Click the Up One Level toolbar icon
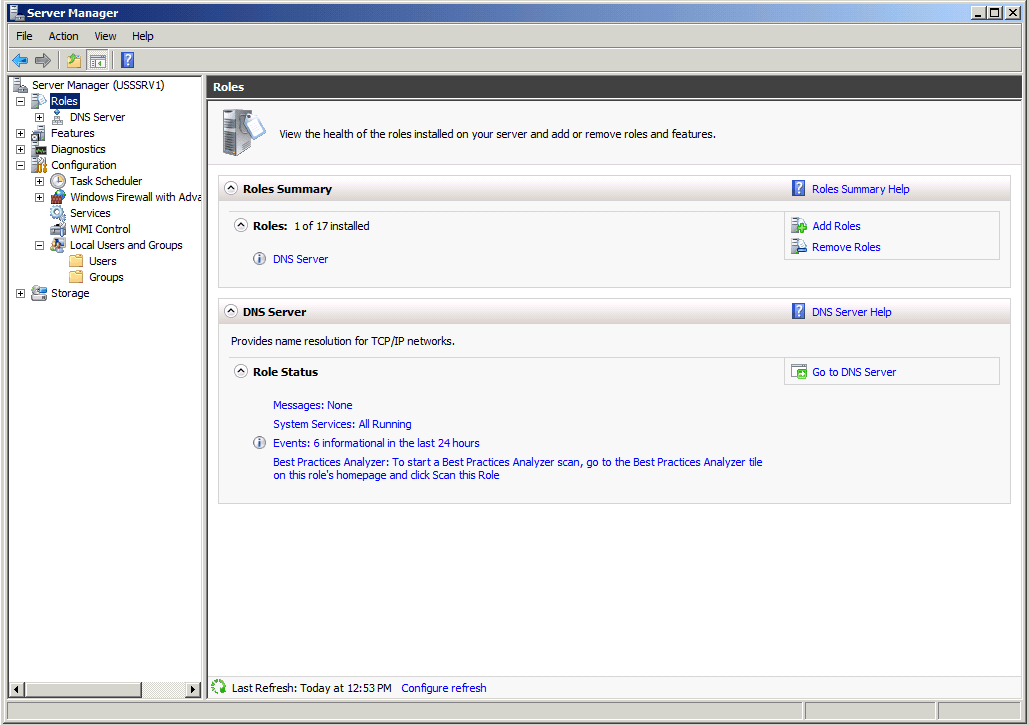Viewport: 1029px width, 725px height. [74, 61]
